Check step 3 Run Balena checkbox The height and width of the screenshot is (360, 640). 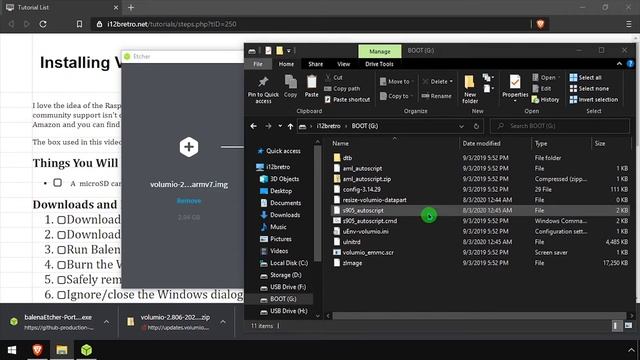click(61, 250)
